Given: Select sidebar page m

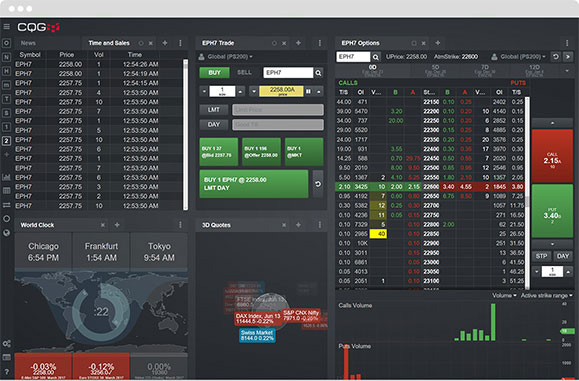Looking at the screenshot, I should [6, 85].
